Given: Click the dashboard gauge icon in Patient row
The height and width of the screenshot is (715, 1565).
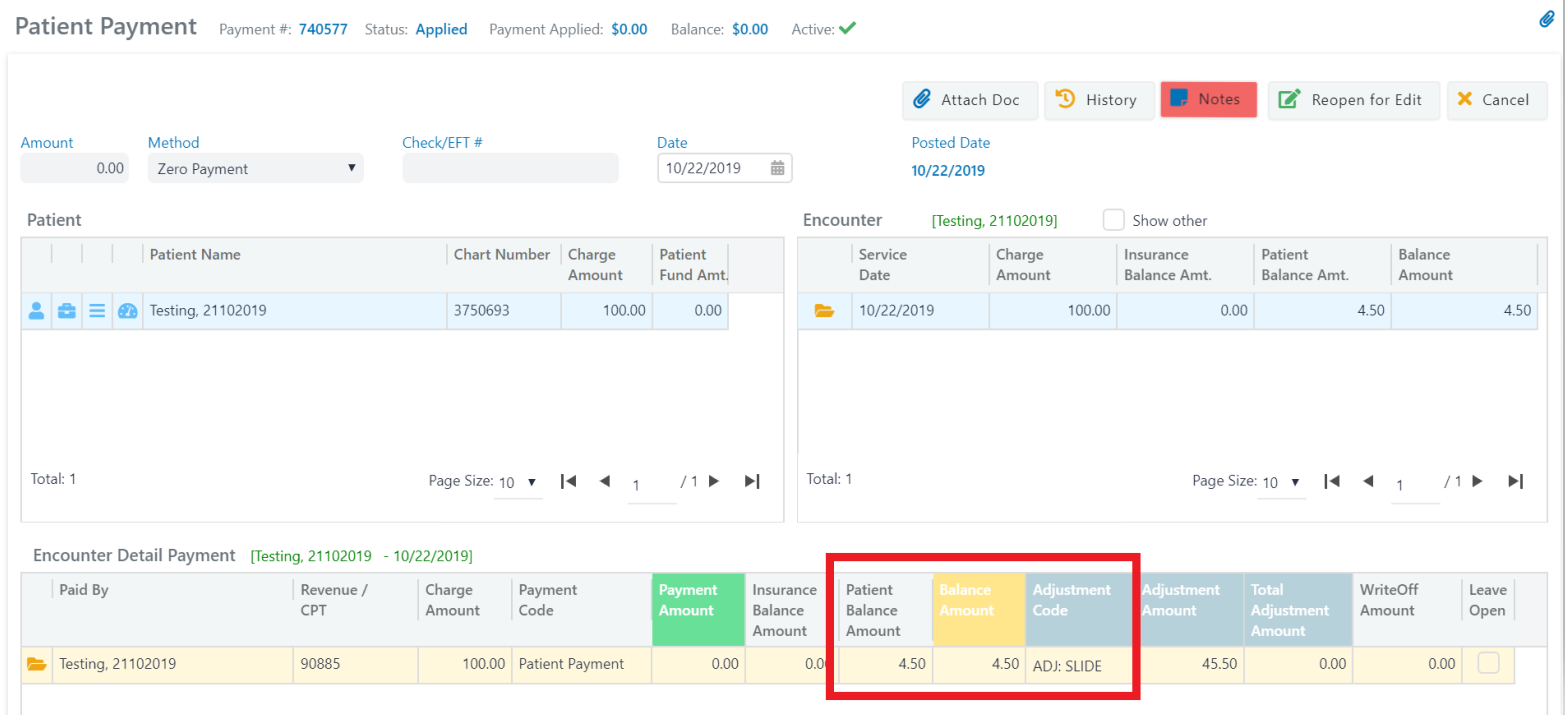Looking at the screenshot, I should pyautogui.click(x=127, y=311).
